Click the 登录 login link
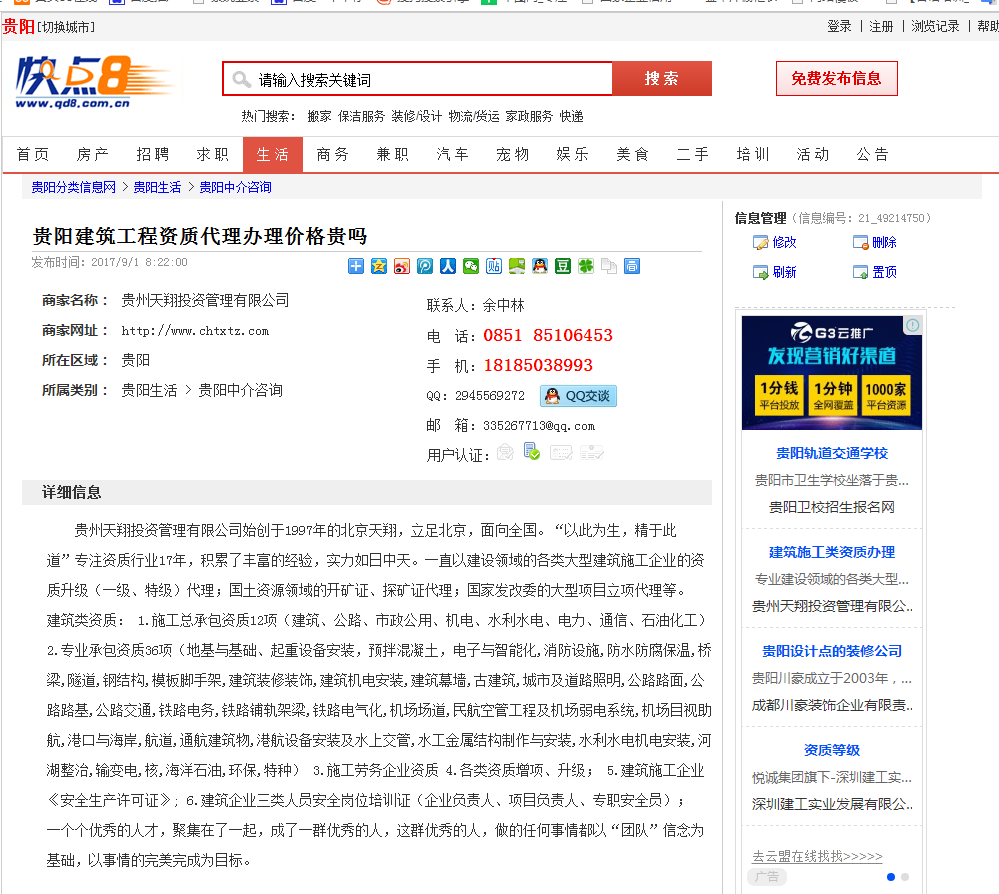Image resolution: width=999 pixels, height=894 pixels. point(839,26)
